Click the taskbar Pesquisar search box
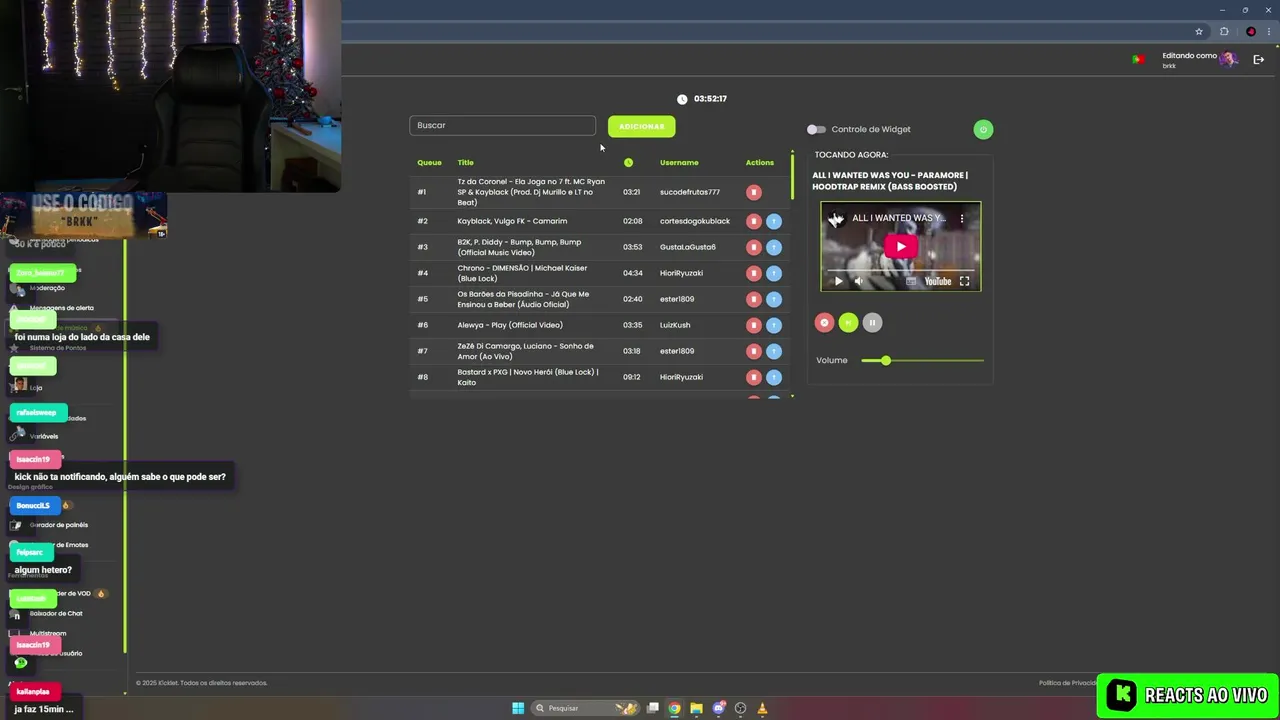Viewport: 1280px width, 720px height. tap(586, 708)
